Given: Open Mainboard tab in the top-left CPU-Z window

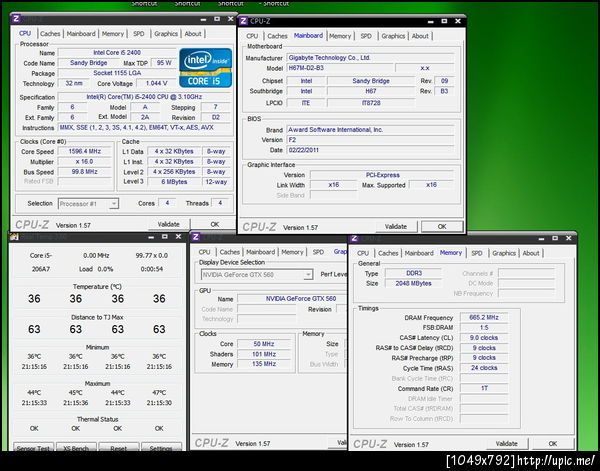Looking at the screenshot, I should tap(81, 34).
